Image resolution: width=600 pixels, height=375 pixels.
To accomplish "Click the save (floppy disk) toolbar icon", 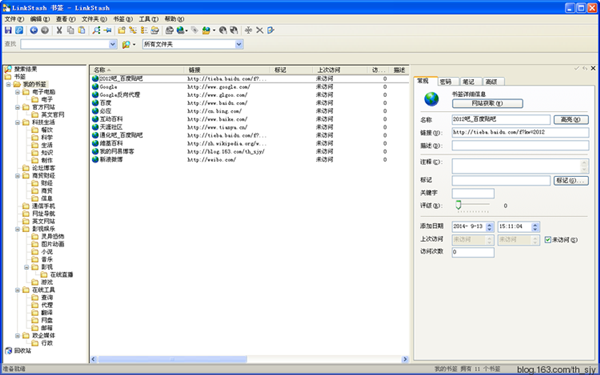I will tap(8, 30).
